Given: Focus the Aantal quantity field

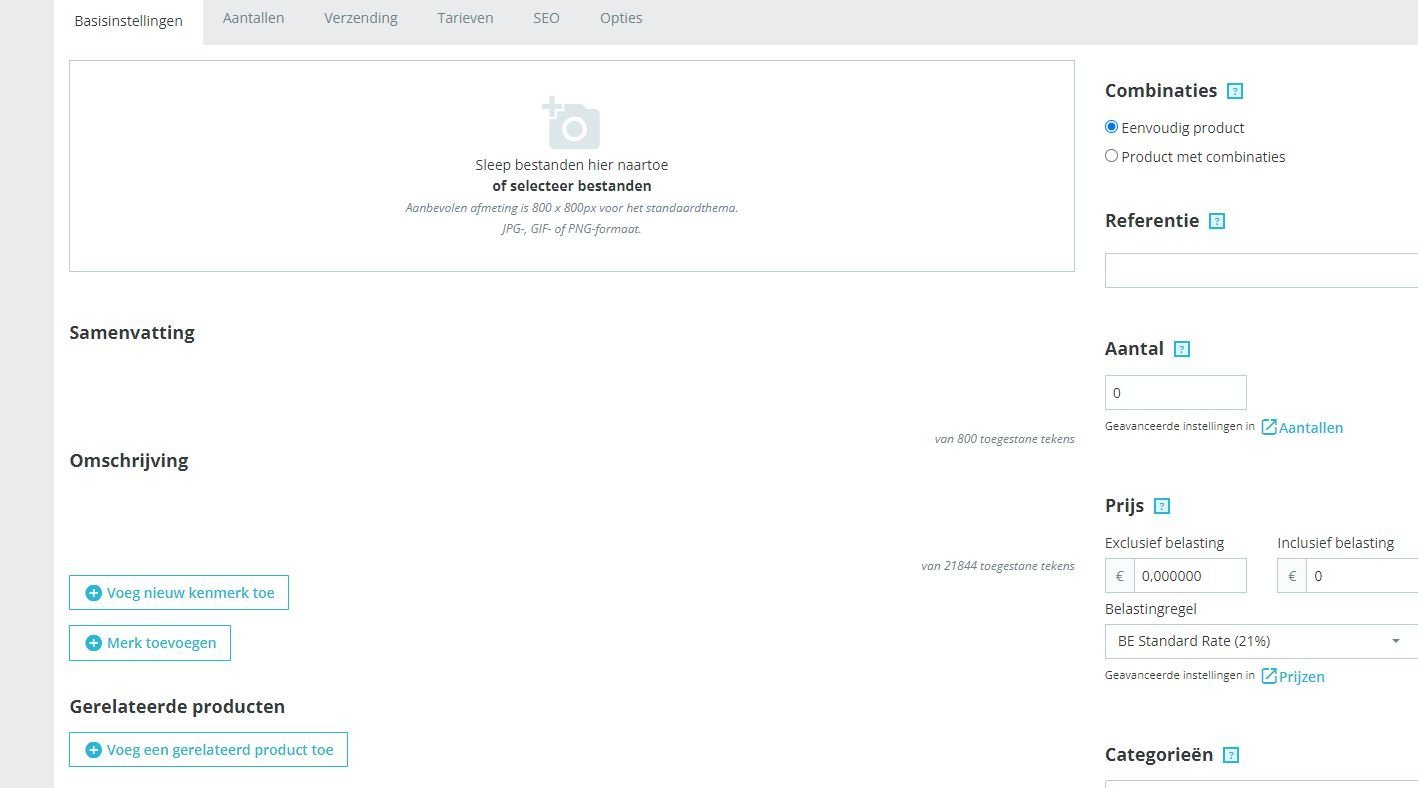Looking at the screenshot, I should click(x=1176, y=393).
